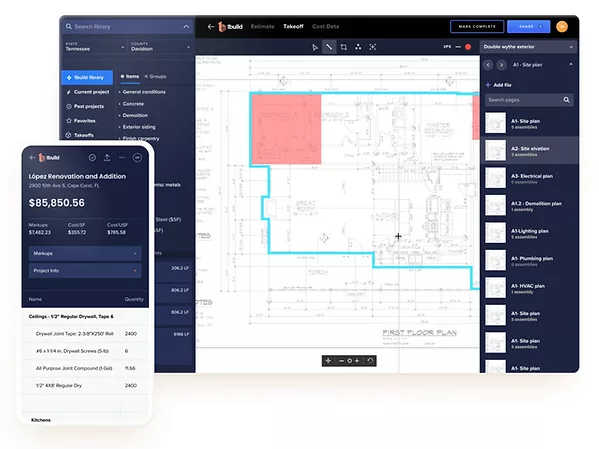The image size is (599, 449).
Task: Click the checkmark icon in mobile header
Action: coord(92,157)
